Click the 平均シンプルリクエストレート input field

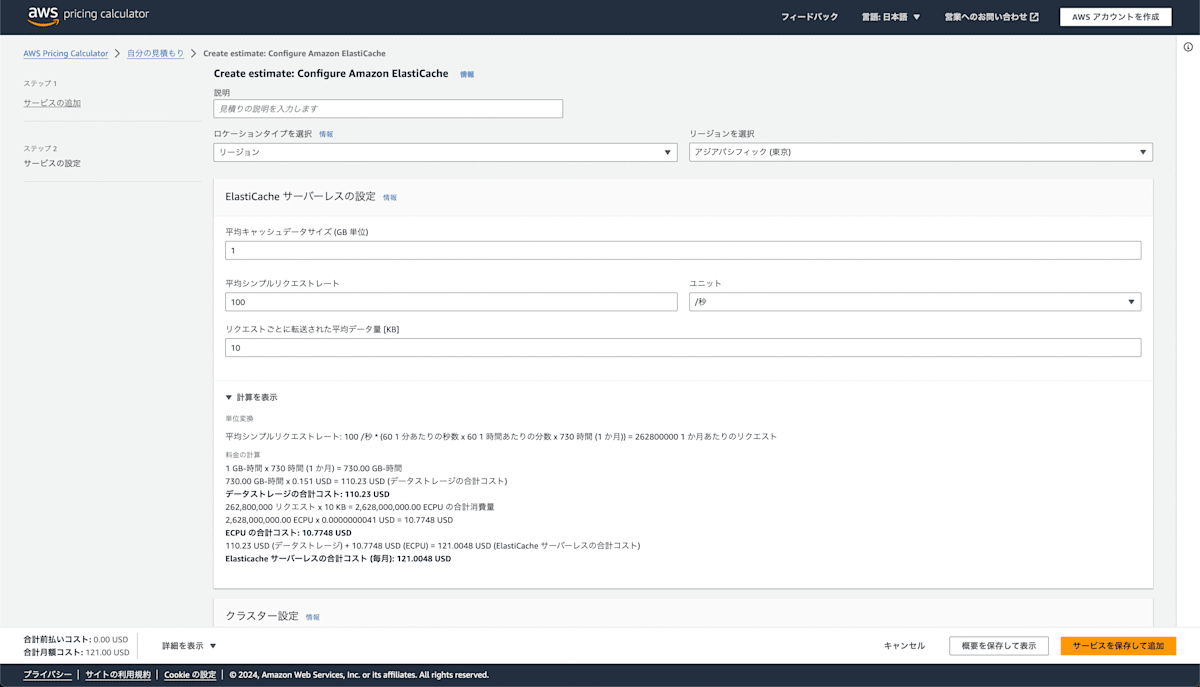(x=451, y=302)
